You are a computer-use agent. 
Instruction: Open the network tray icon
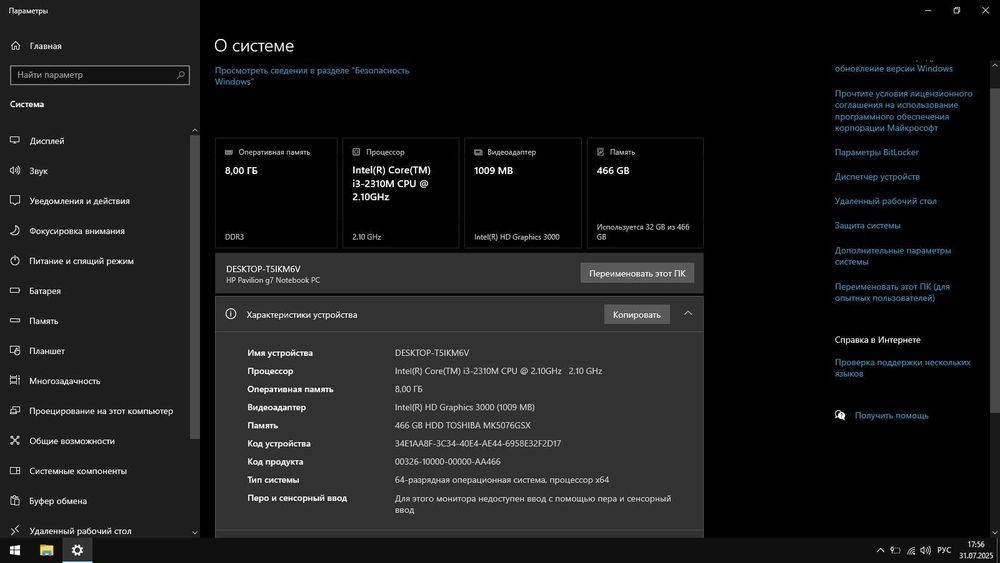click(x=911, y=550)
